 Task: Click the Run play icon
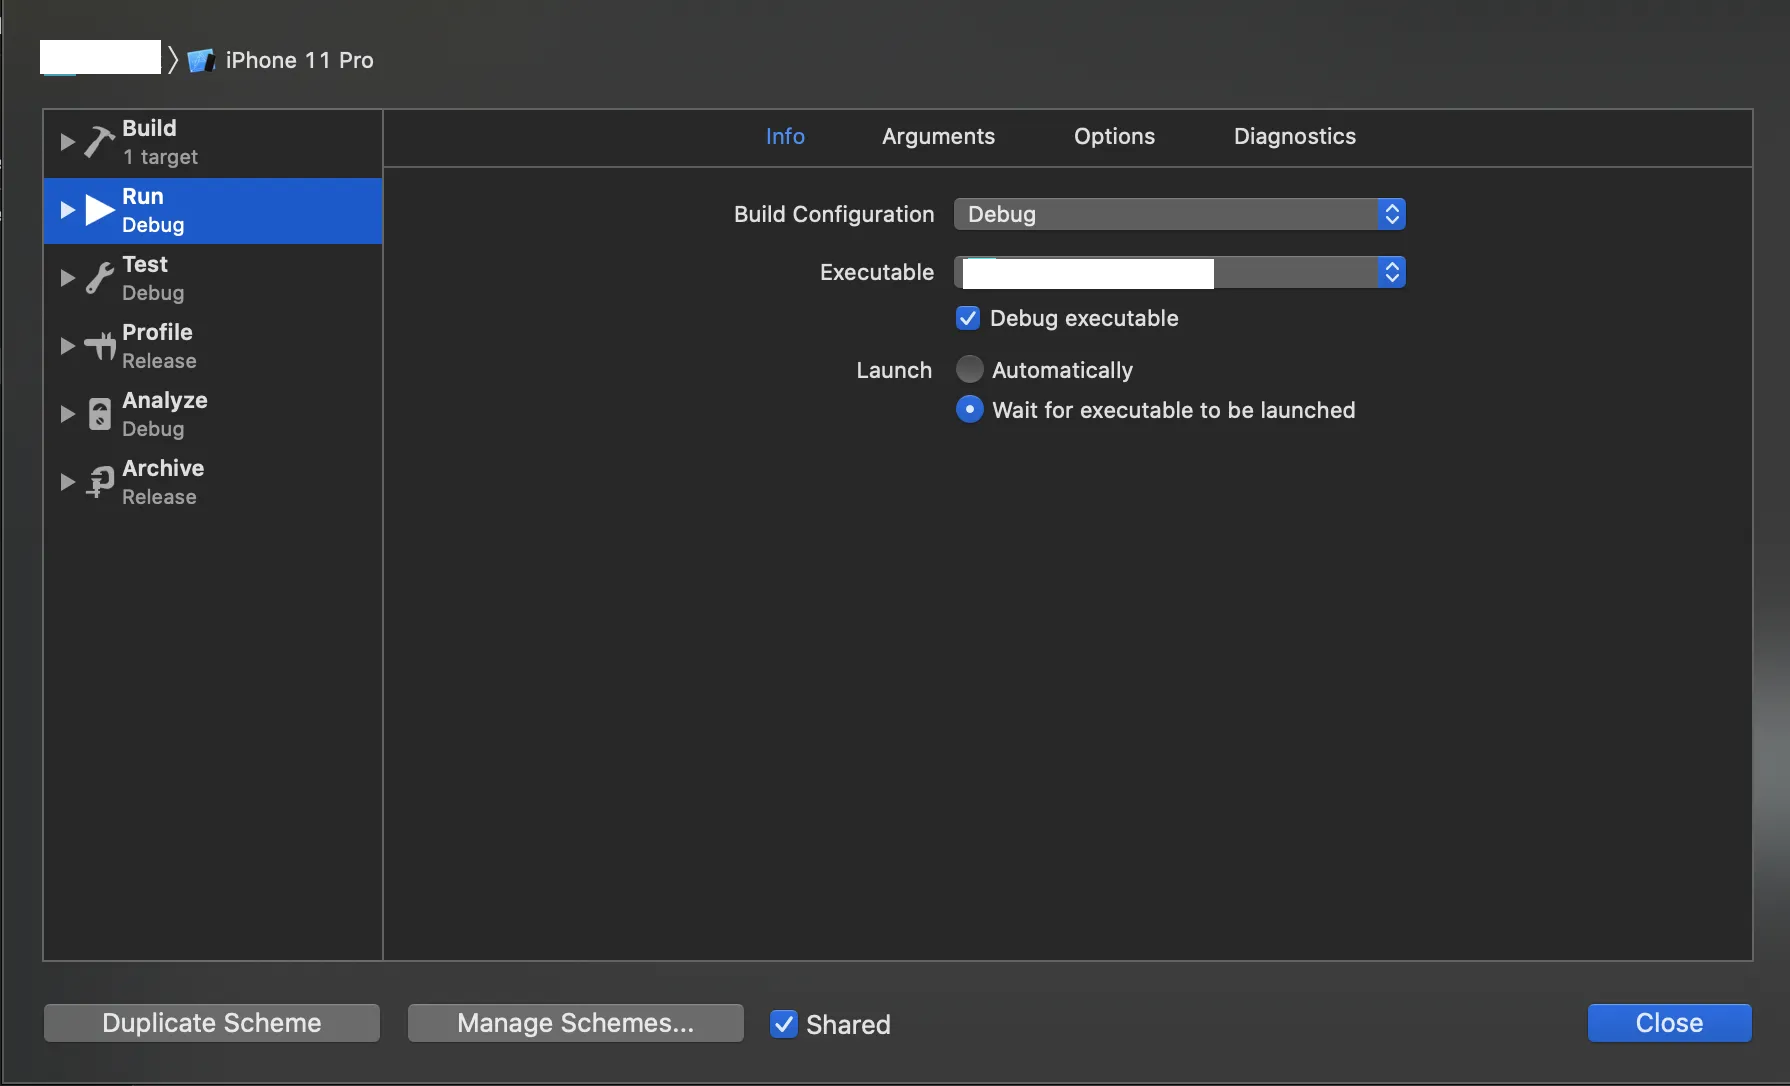(x=100, y=210)
